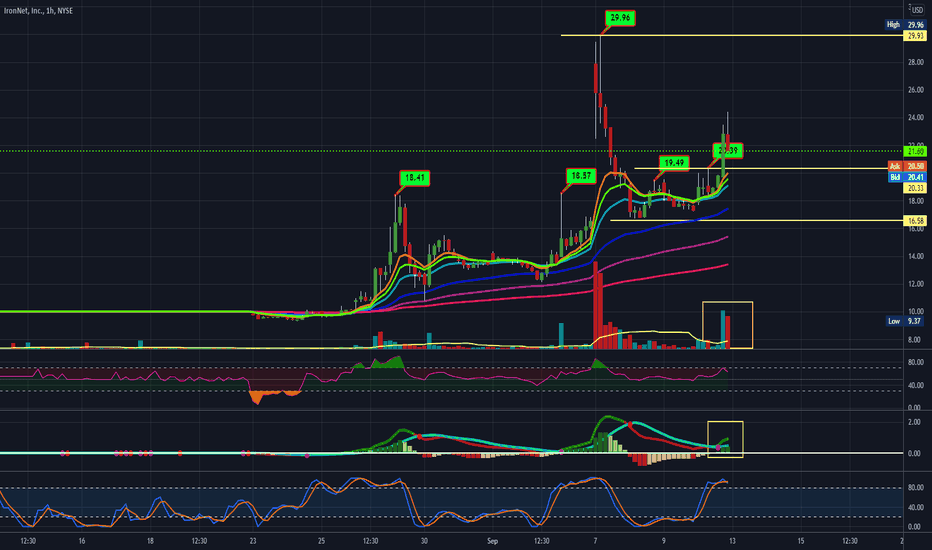Click the 25 date label on time axis
The width and height of the screenshot is (932, 550).
click(321, 541)
